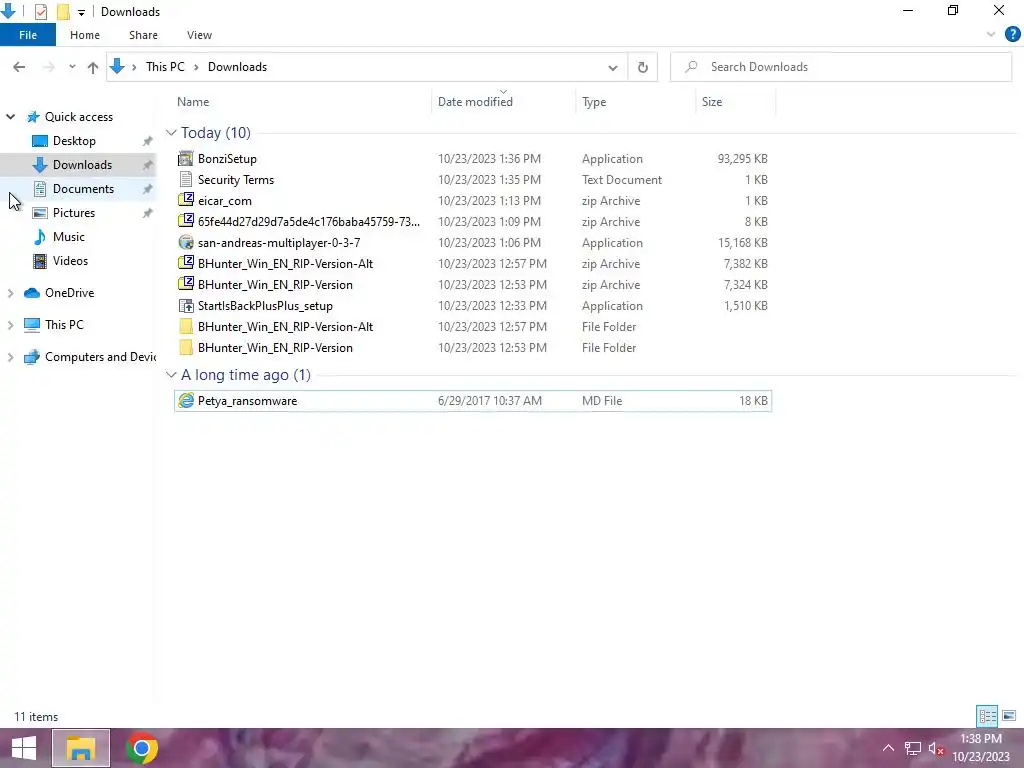Click the Security Terms text document icon
The image size is (1024, 768).
click(186, 180)
